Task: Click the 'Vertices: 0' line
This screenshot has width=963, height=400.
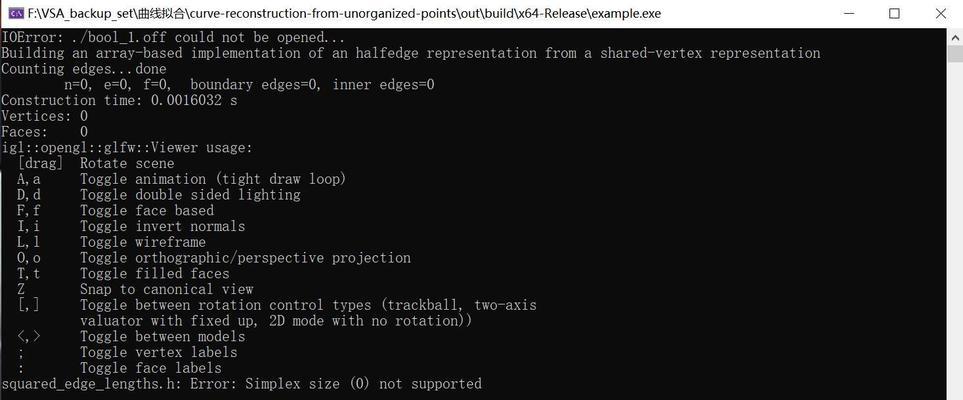Action: (44, 116)
